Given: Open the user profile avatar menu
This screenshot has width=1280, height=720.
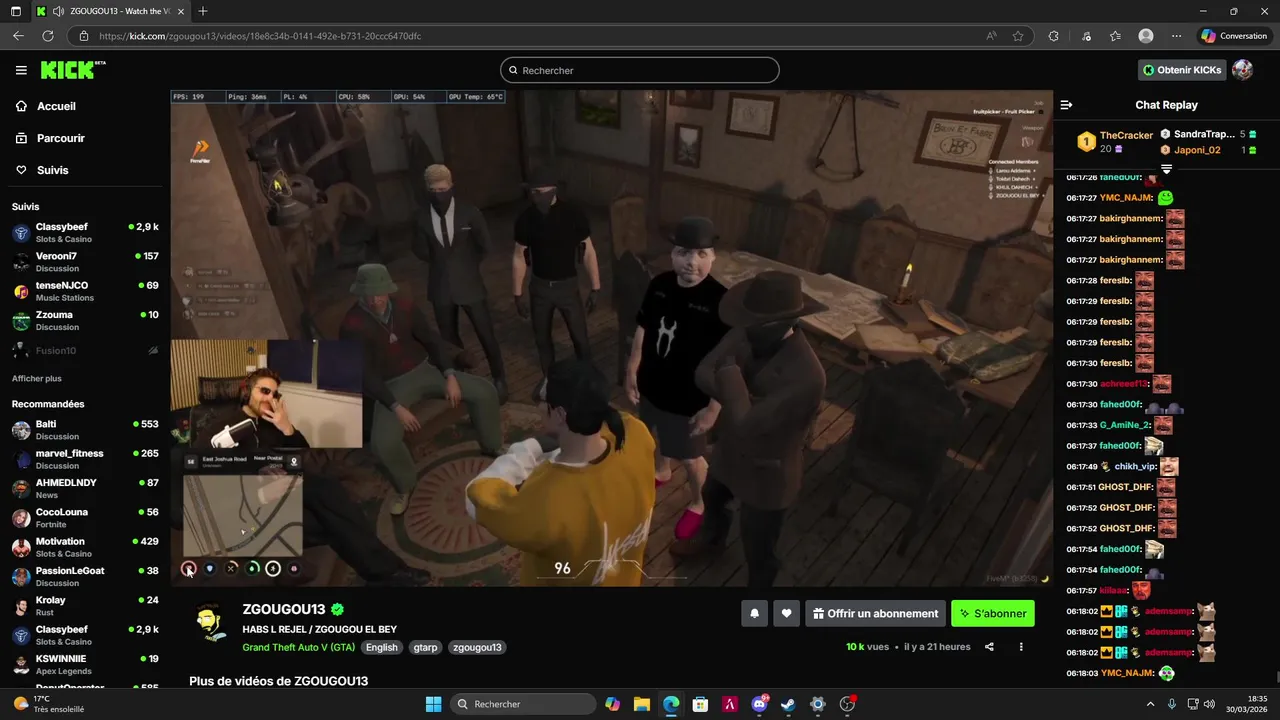Looking at the screenshot, I should click(x=1243, y=70).
